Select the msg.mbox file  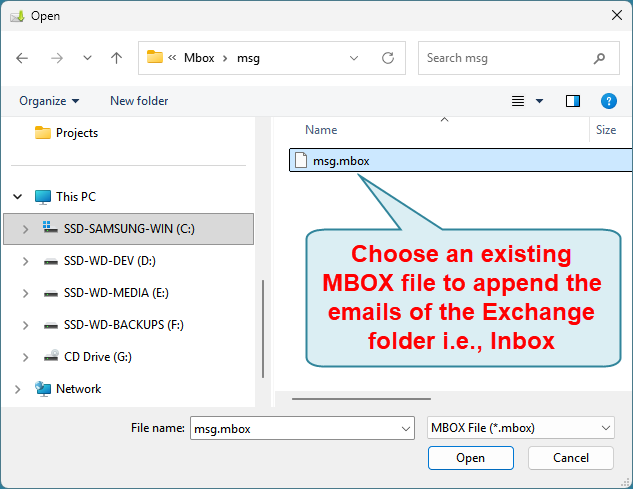point(340,160)
